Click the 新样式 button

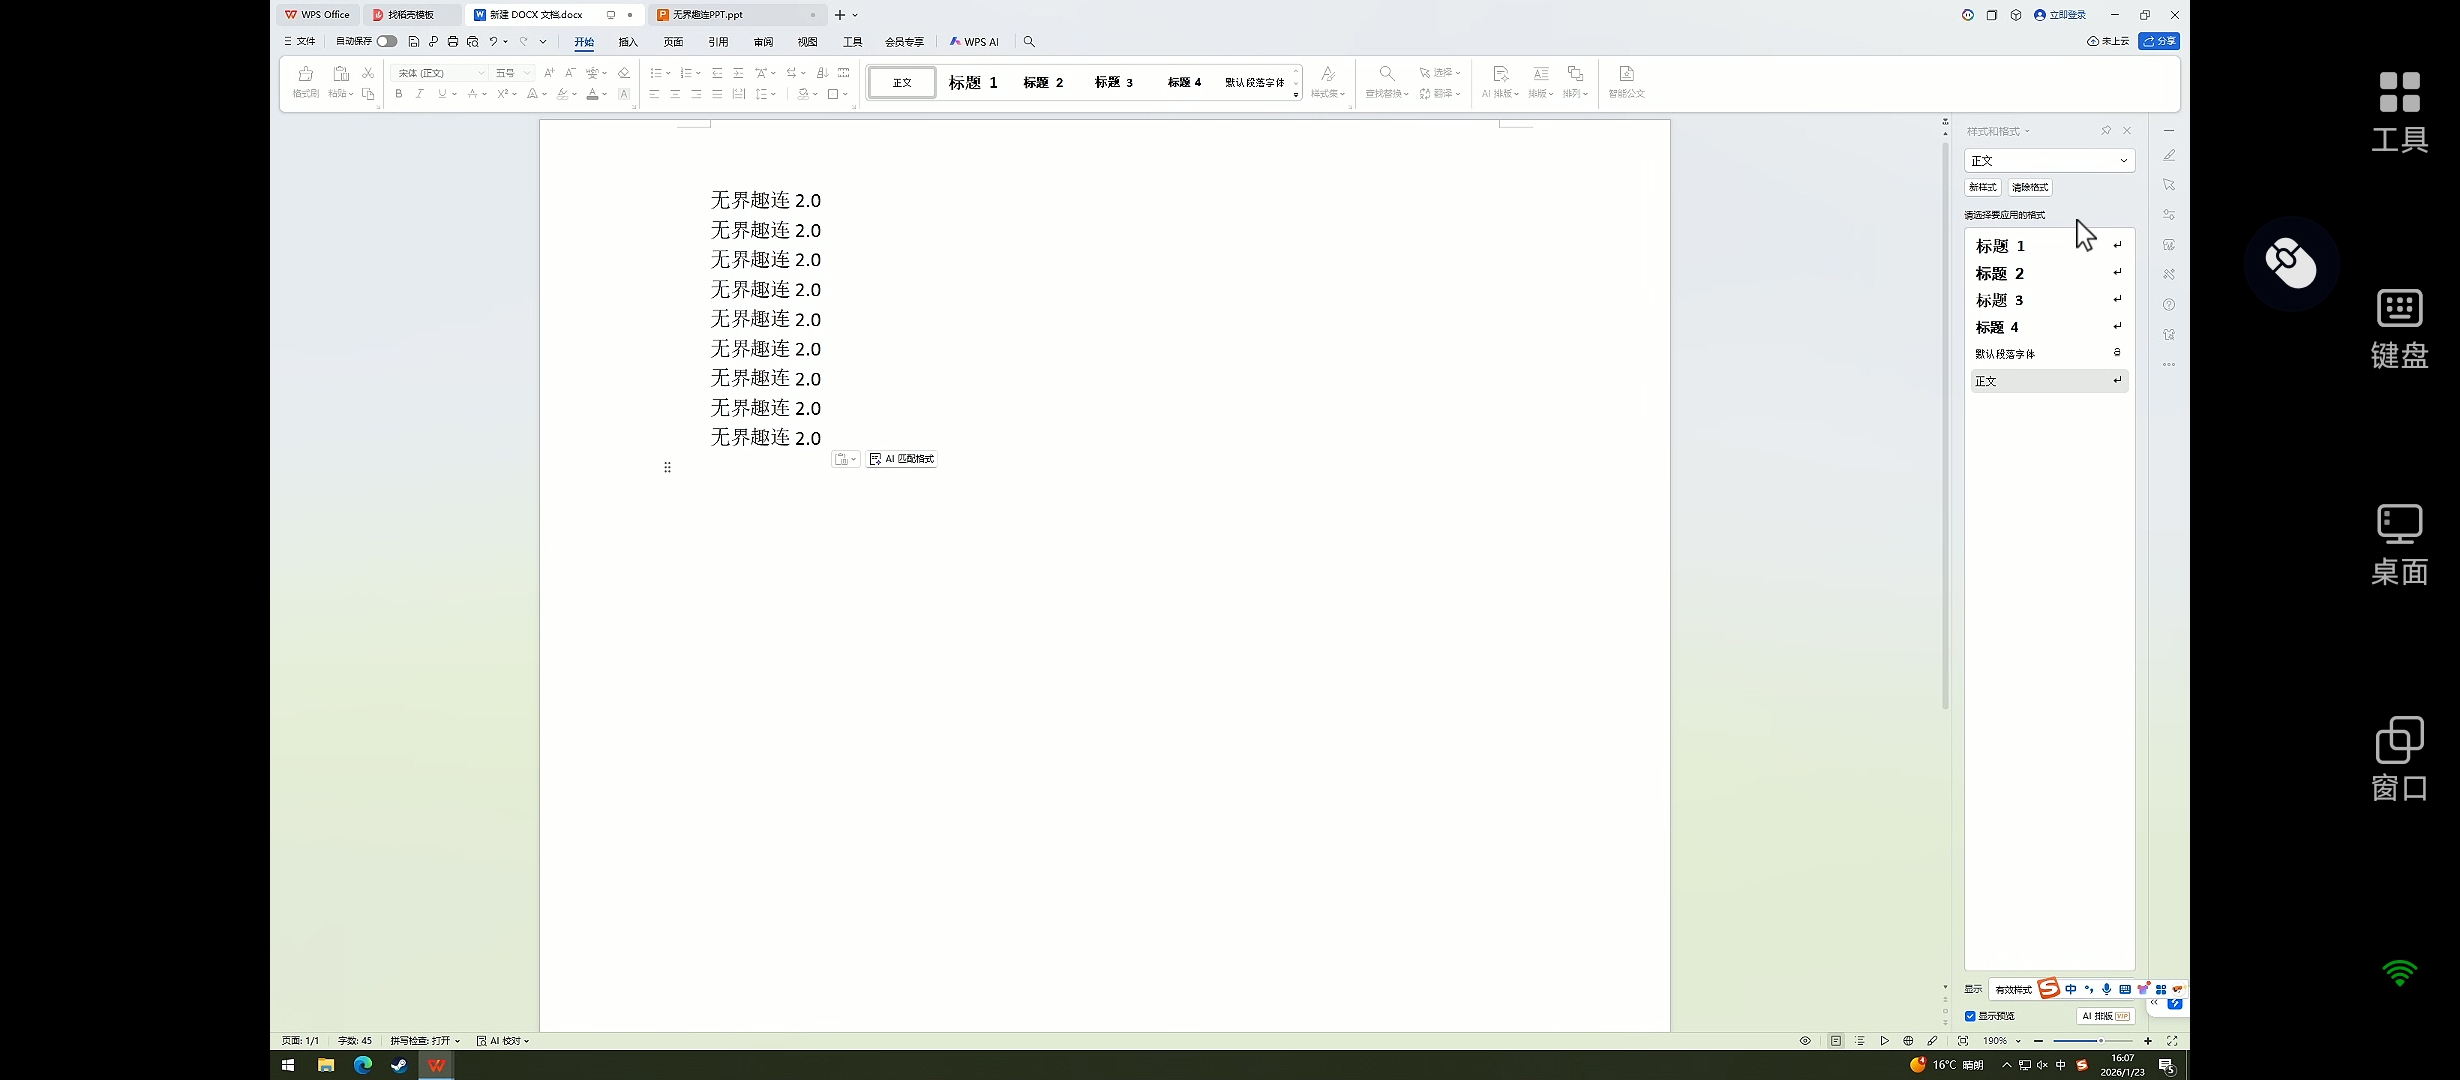coord(1982,187)
